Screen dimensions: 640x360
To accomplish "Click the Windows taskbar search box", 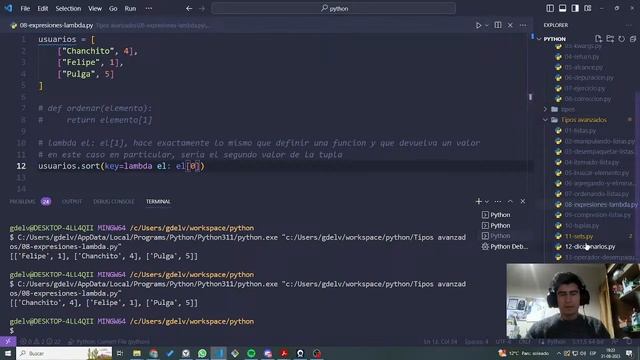I will click(64, 353).
